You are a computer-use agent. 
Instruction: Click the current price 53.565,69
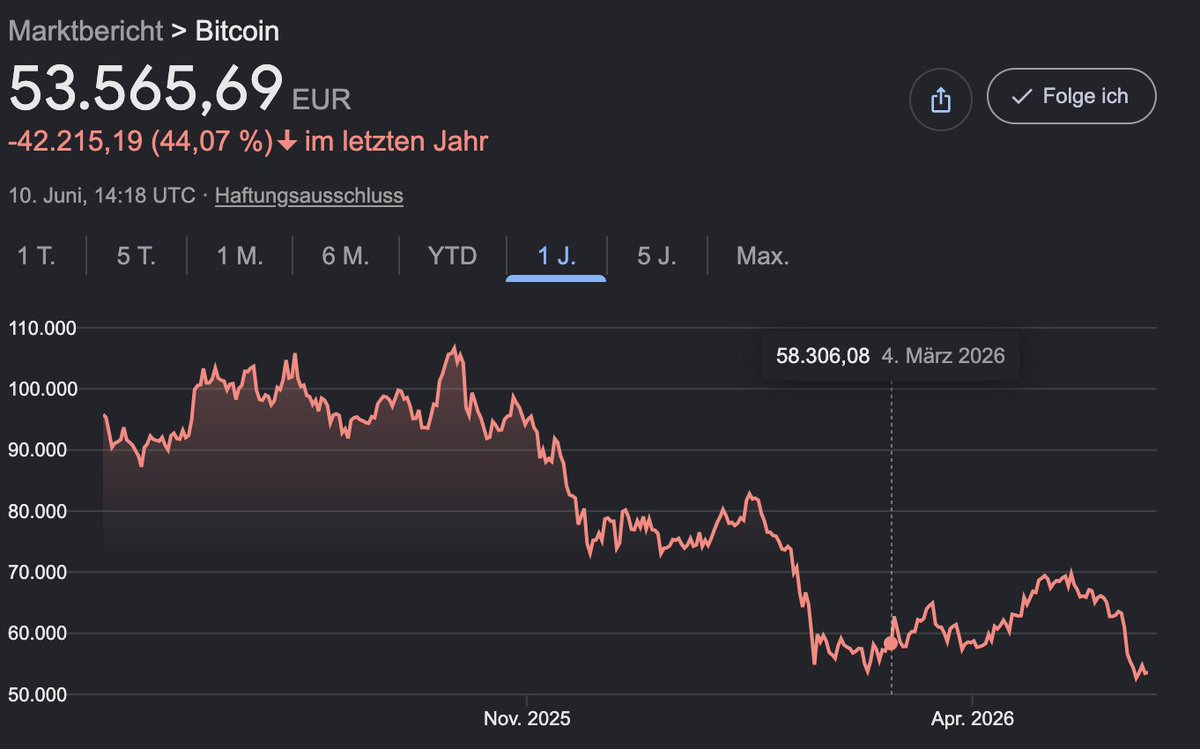(x=146, y=89)
